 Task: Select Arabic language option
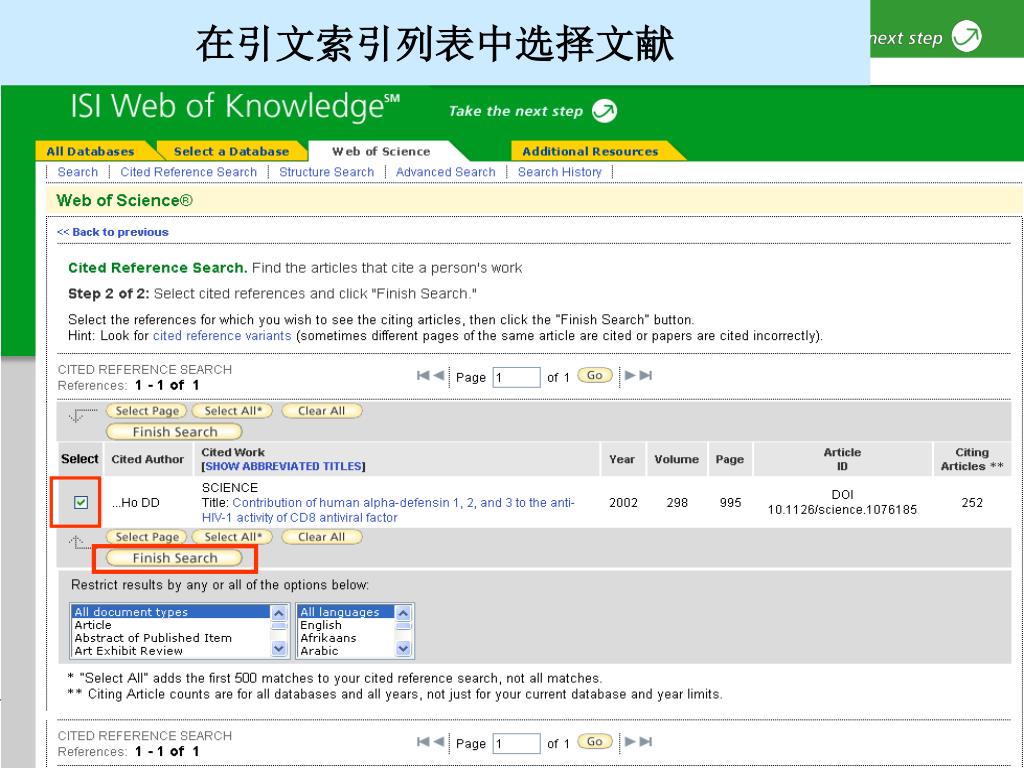click(x=346, y=651)
